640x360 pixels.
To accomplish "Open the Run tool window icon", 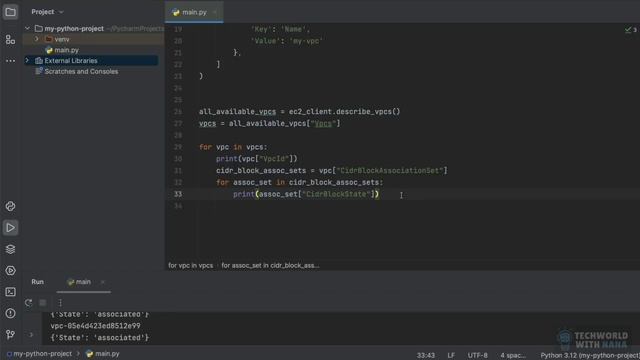I will point(10,228).
